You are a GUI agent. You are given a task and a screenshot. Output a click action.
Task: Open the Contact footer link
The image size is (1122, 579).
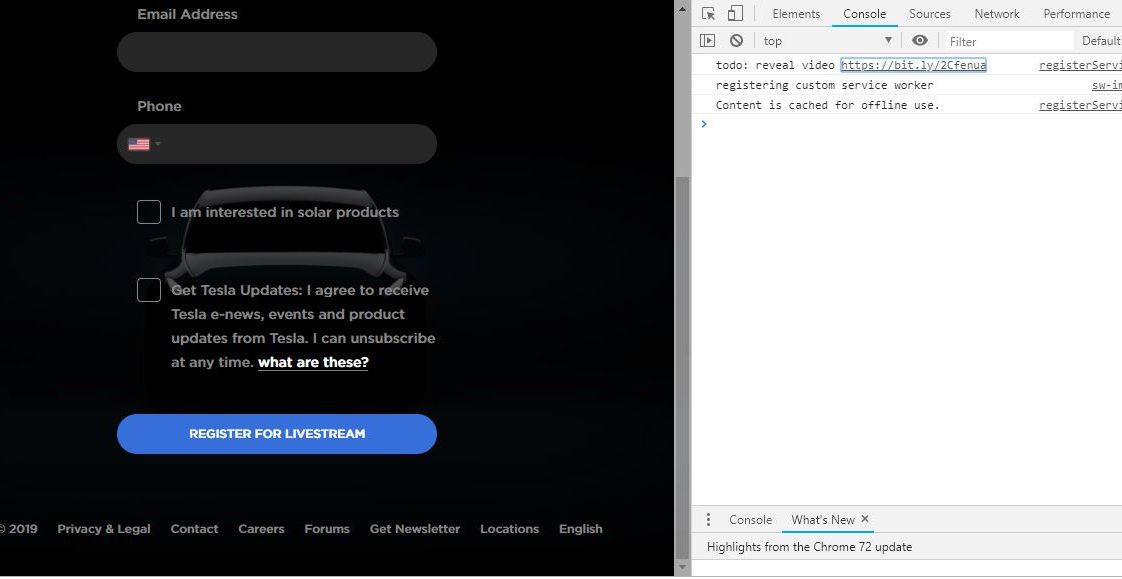(194, 529)
